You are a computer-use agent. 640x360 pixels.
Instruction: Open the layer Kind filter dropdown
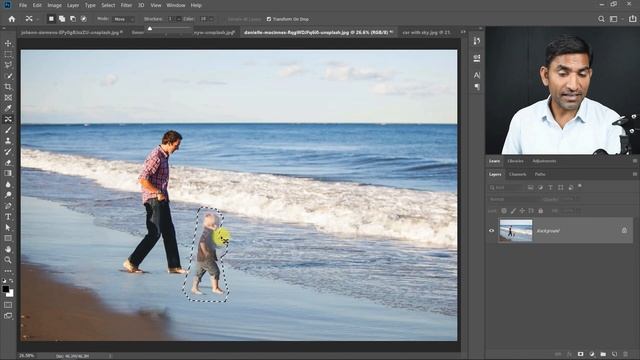(x=507, y=187)
